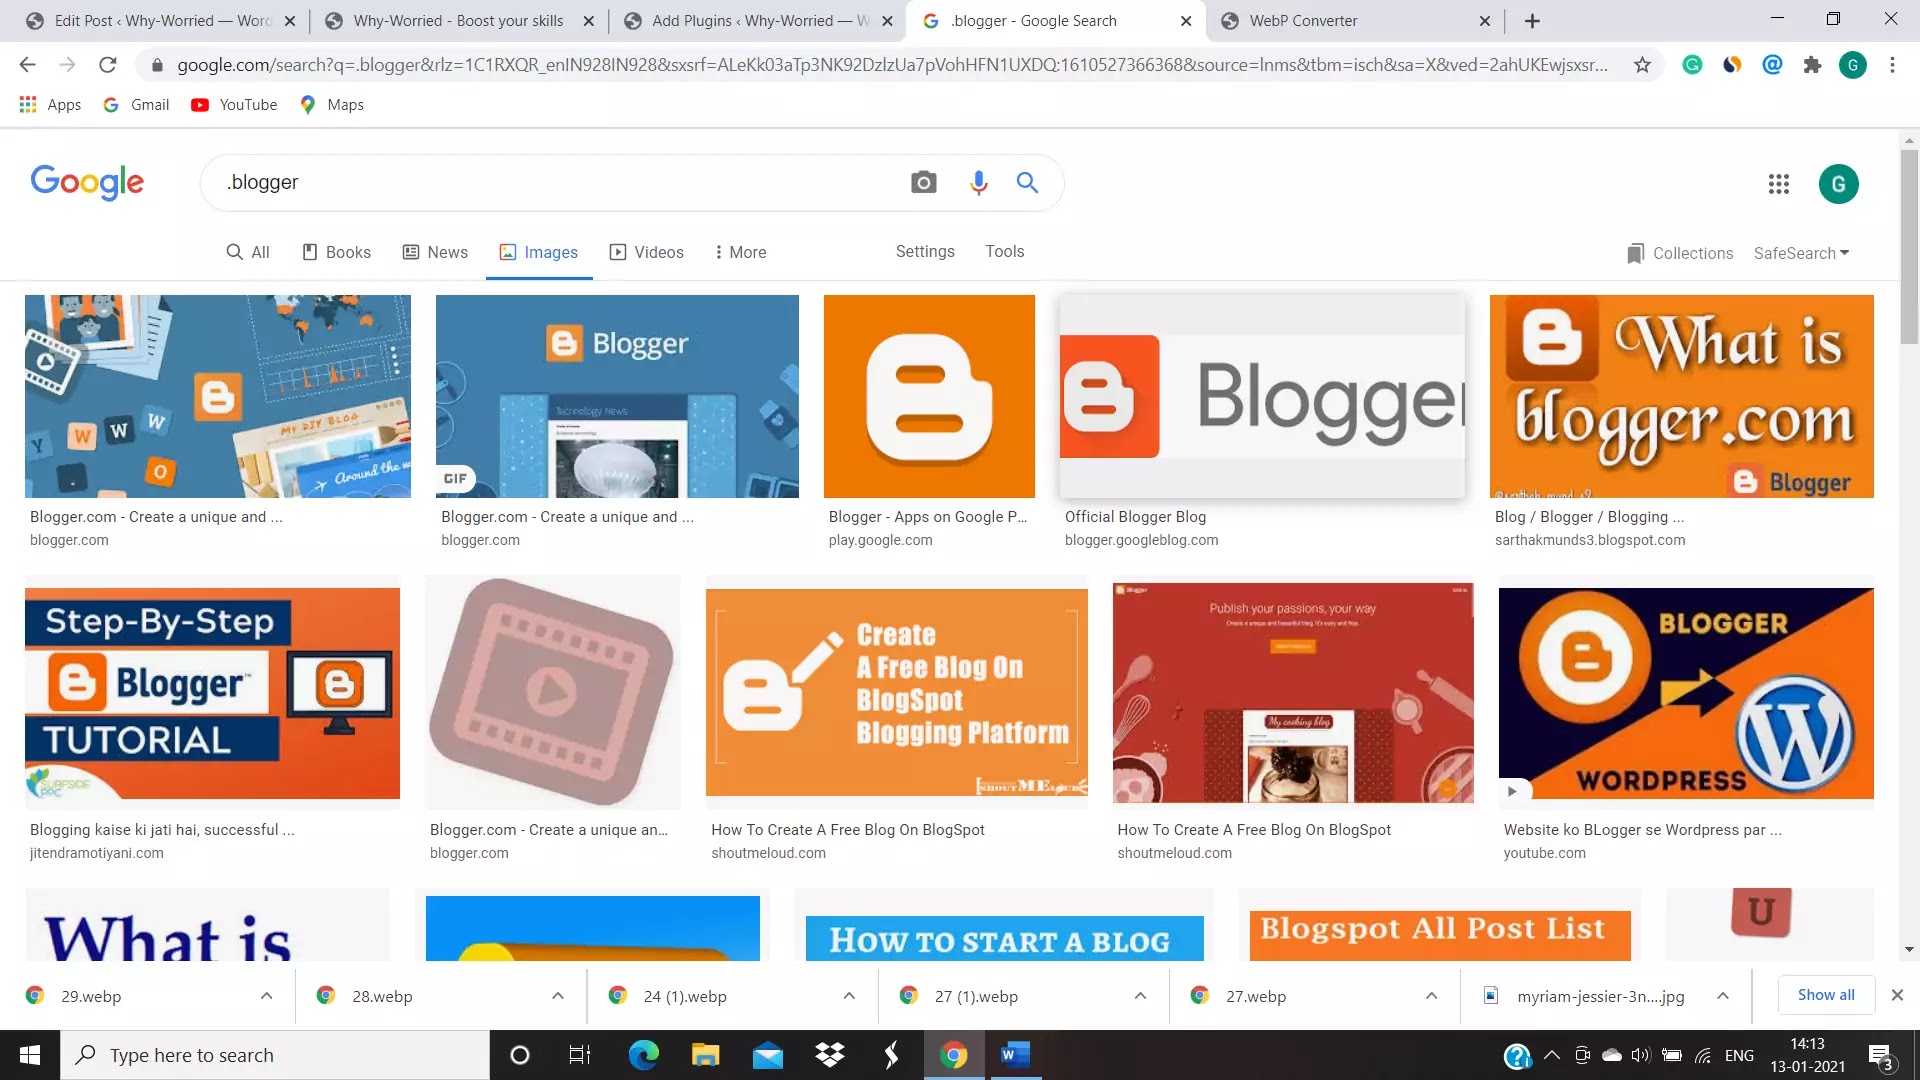Screen dimensions: 1920x1080
Task: Bookmark this page with the star icon
Action: pyautogui.click(x=1642, y=65)
